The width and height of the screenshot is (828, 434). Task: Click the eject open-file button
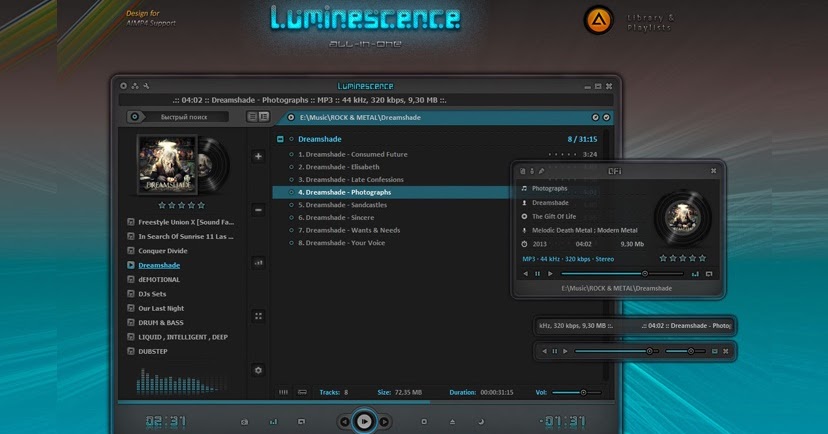453,422
